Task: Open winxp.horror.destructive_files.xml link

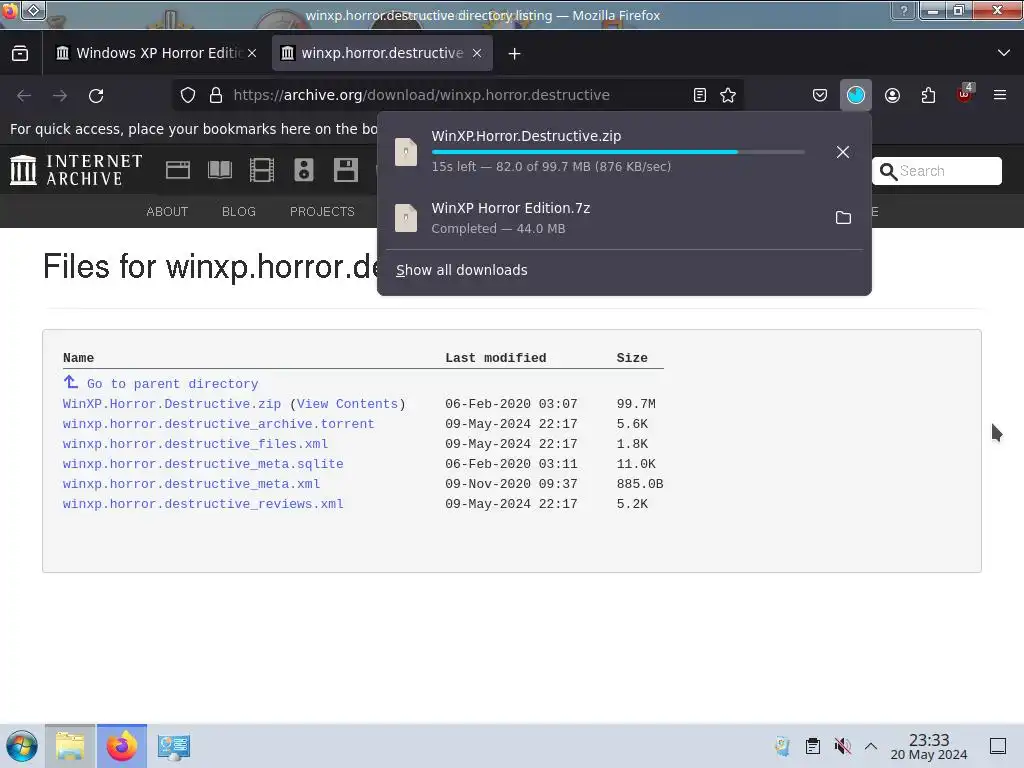Action: (x=195, y=444)
